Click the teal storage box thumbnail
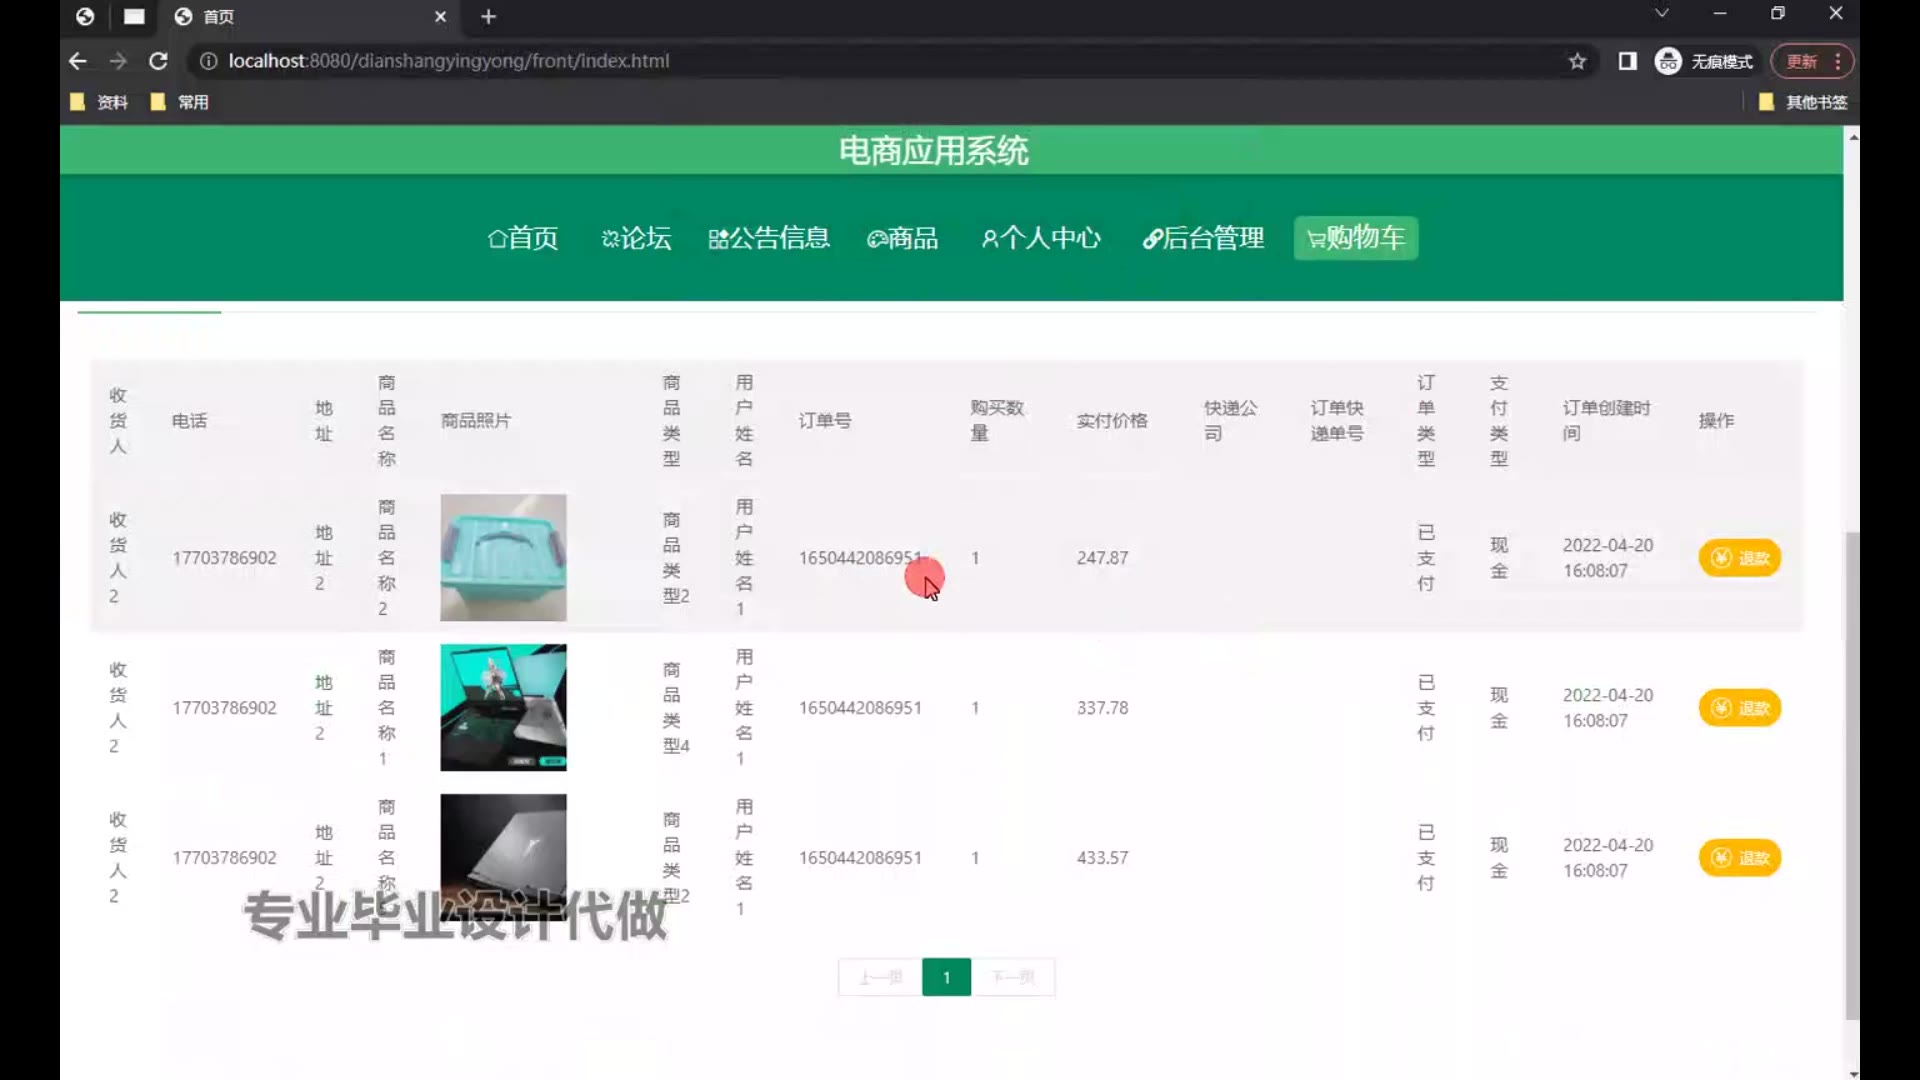The image size is (1920, 1080). 503,557
